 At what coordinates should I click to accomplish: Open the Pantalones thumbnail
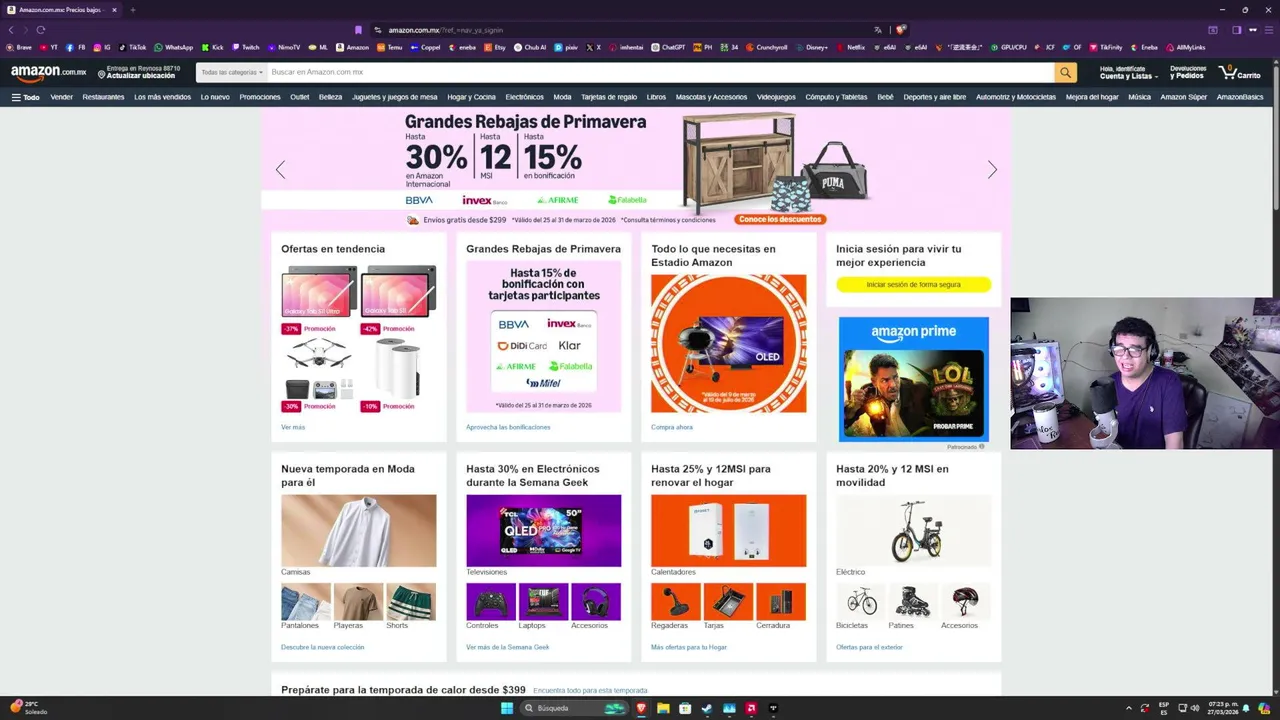click(306, 601)
